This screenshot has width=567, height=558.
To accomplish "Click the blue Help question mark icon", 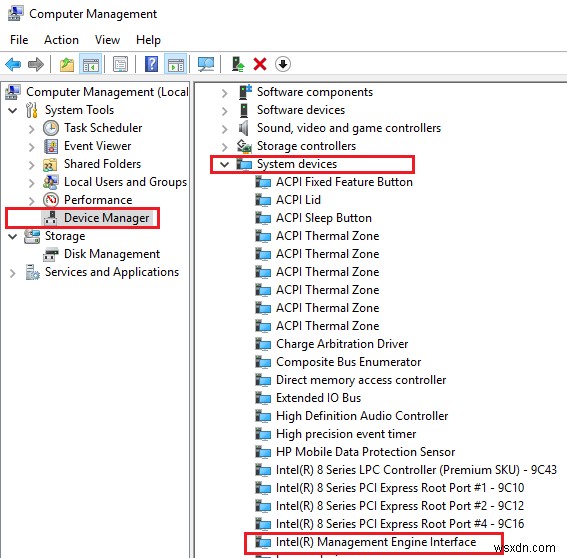I will pyautogui.click(x=151, y=64).
